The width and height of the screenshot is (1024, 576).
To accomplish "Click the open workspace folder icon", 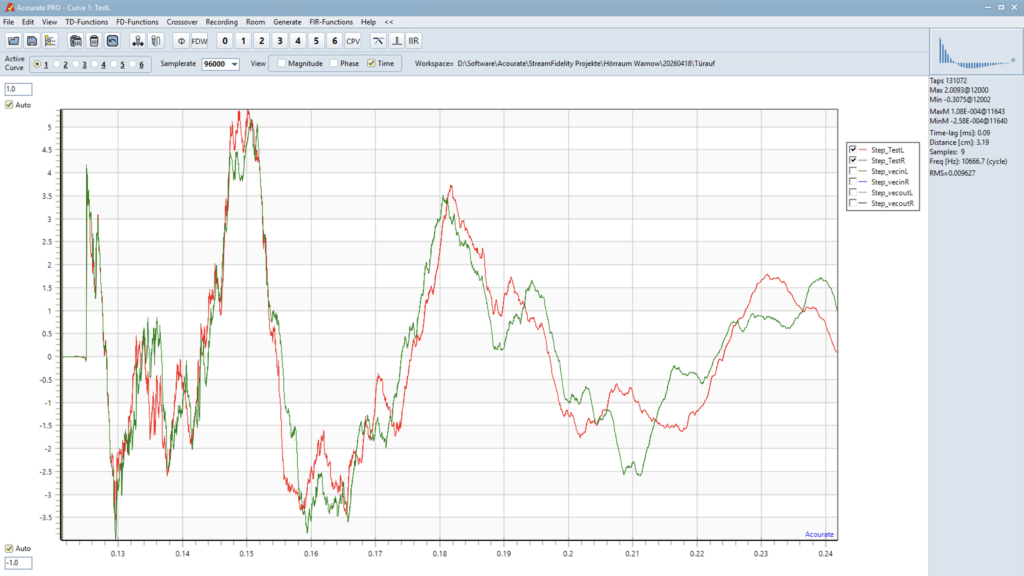I will [14, 41].
